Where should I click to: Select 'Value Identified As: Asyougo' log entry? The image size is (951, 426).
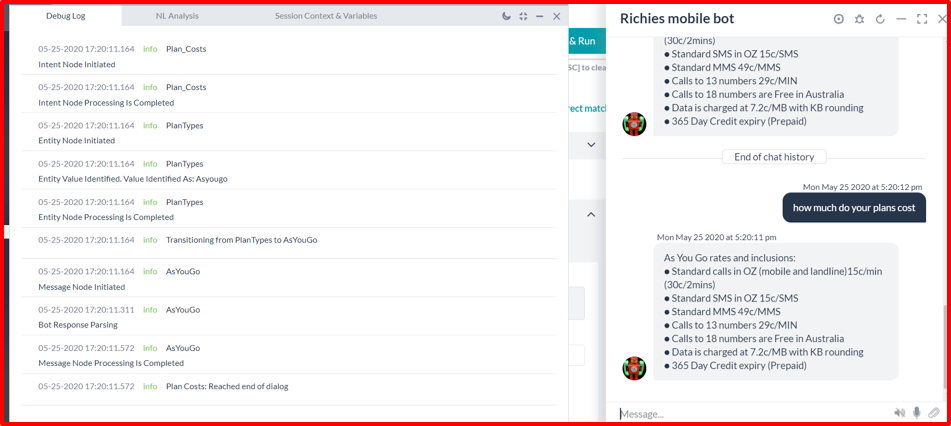[x=133, y=179]
